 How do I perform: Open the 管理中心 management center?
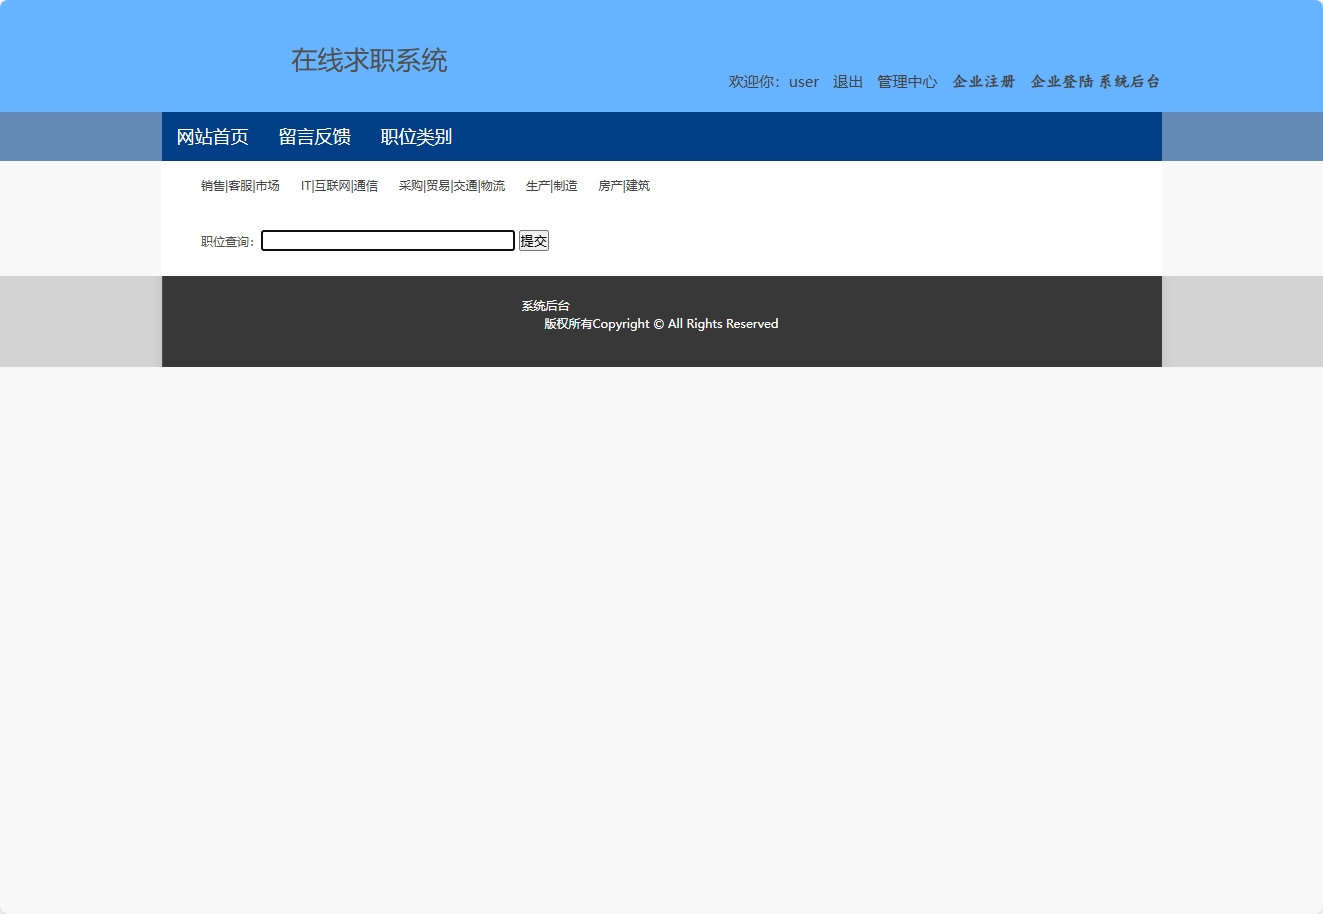pyautogui.click(x=907, y=82)
